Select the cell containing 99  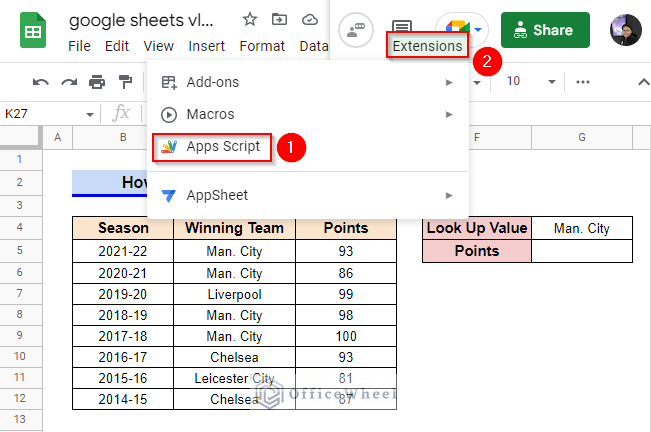pos(346,294)
